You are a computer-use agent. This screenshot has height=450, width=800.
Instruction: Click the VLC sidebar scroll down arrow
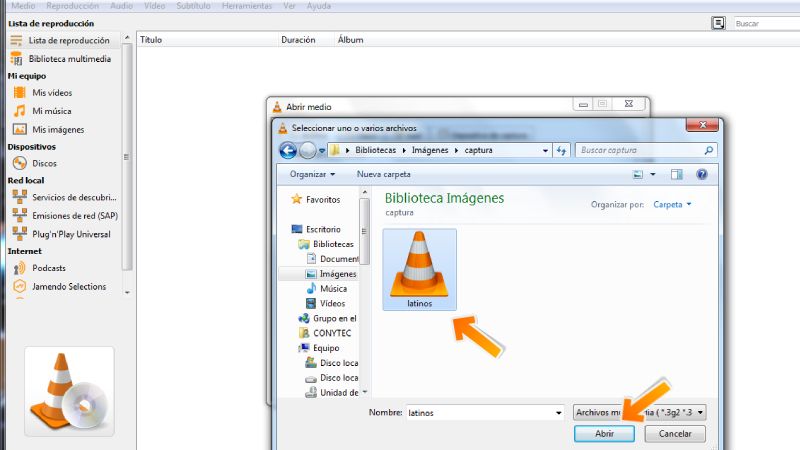127,293
